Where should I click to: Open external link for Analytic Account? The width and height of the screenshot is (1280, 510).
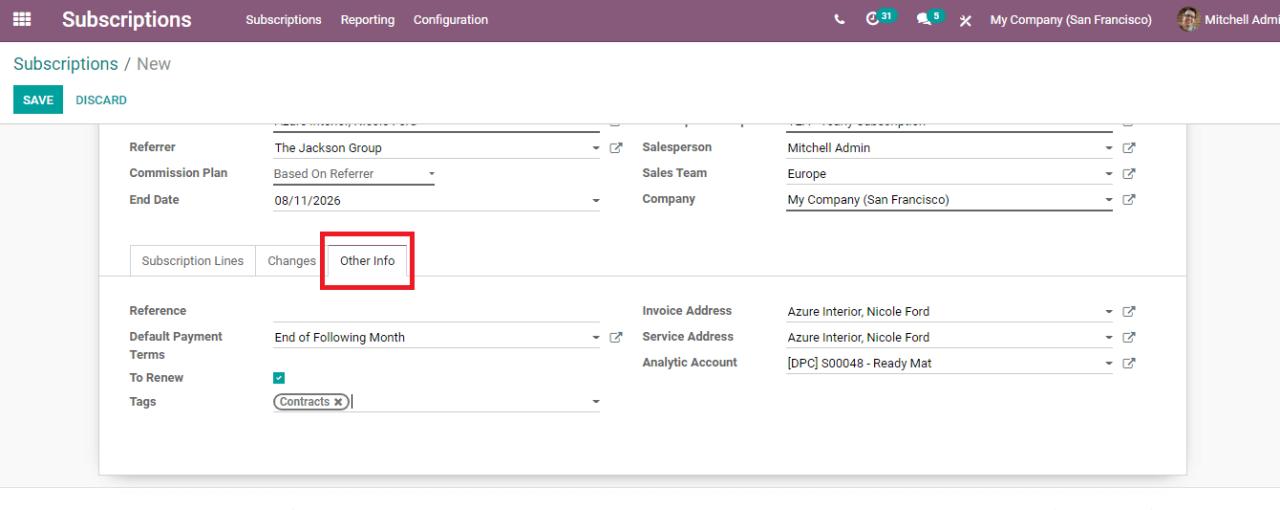pos(1128,364)
